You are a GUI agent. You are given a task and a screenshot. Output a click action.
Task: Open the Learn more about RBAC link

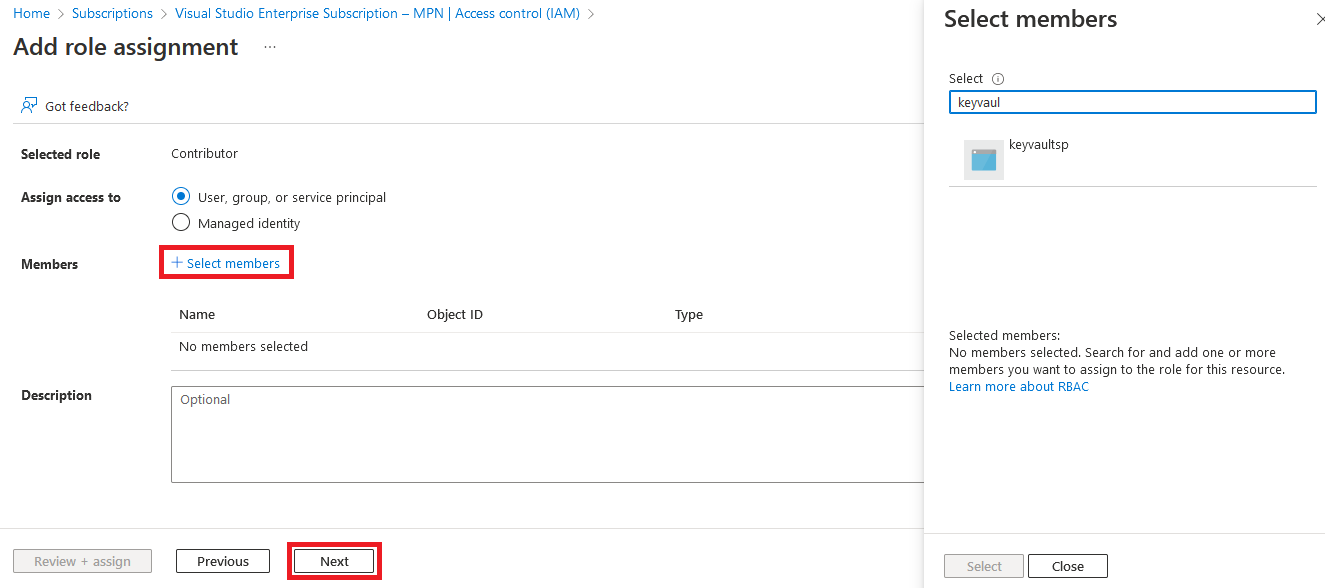1019,387
